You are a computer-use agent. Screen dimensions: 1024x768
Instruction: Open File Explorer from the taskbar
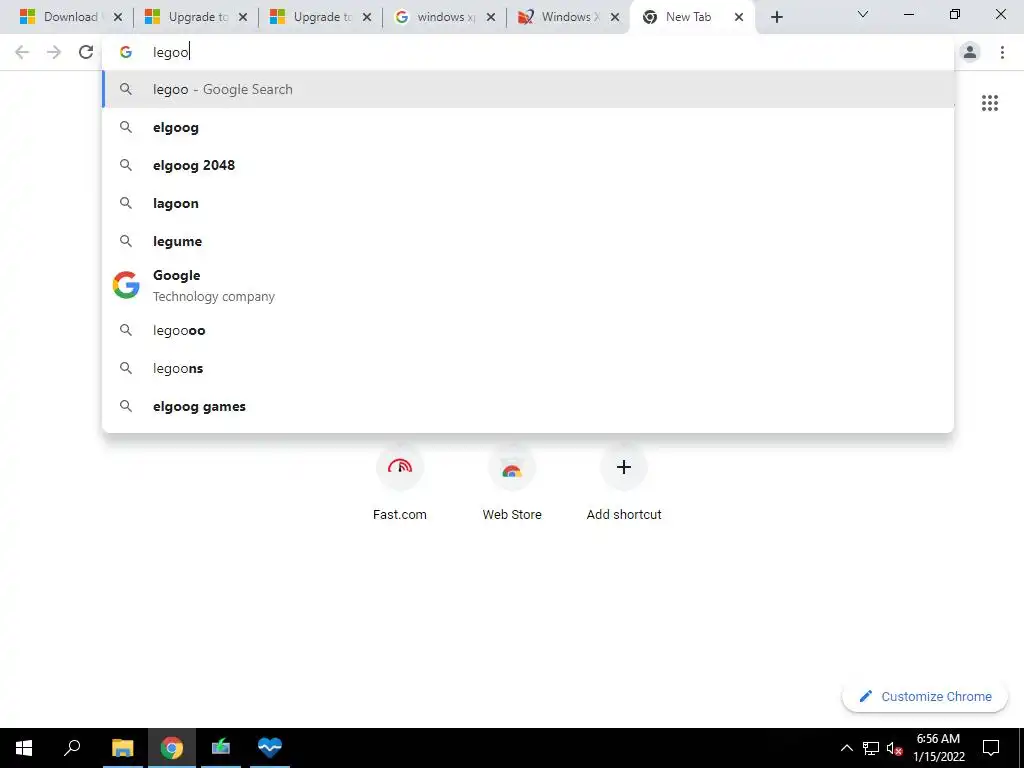[123, 748]
